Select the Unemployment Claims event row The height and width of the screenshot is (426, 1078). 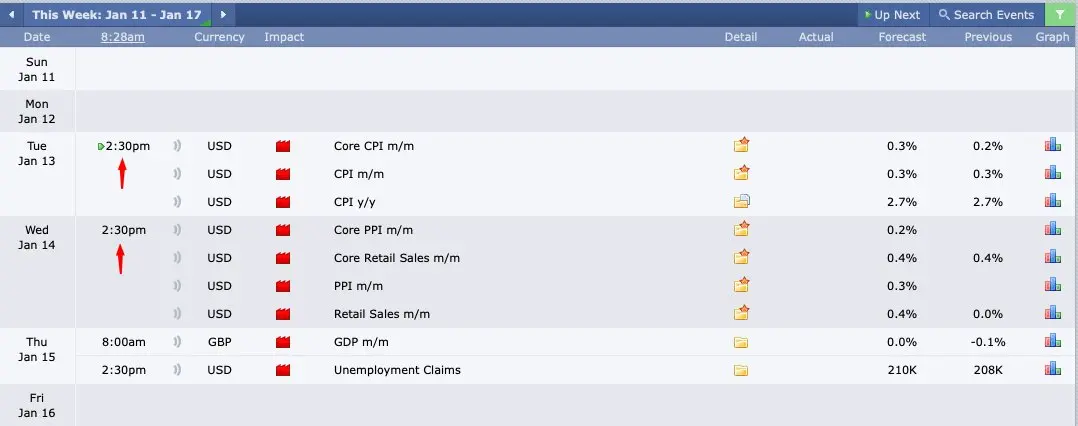click(397, 370)
